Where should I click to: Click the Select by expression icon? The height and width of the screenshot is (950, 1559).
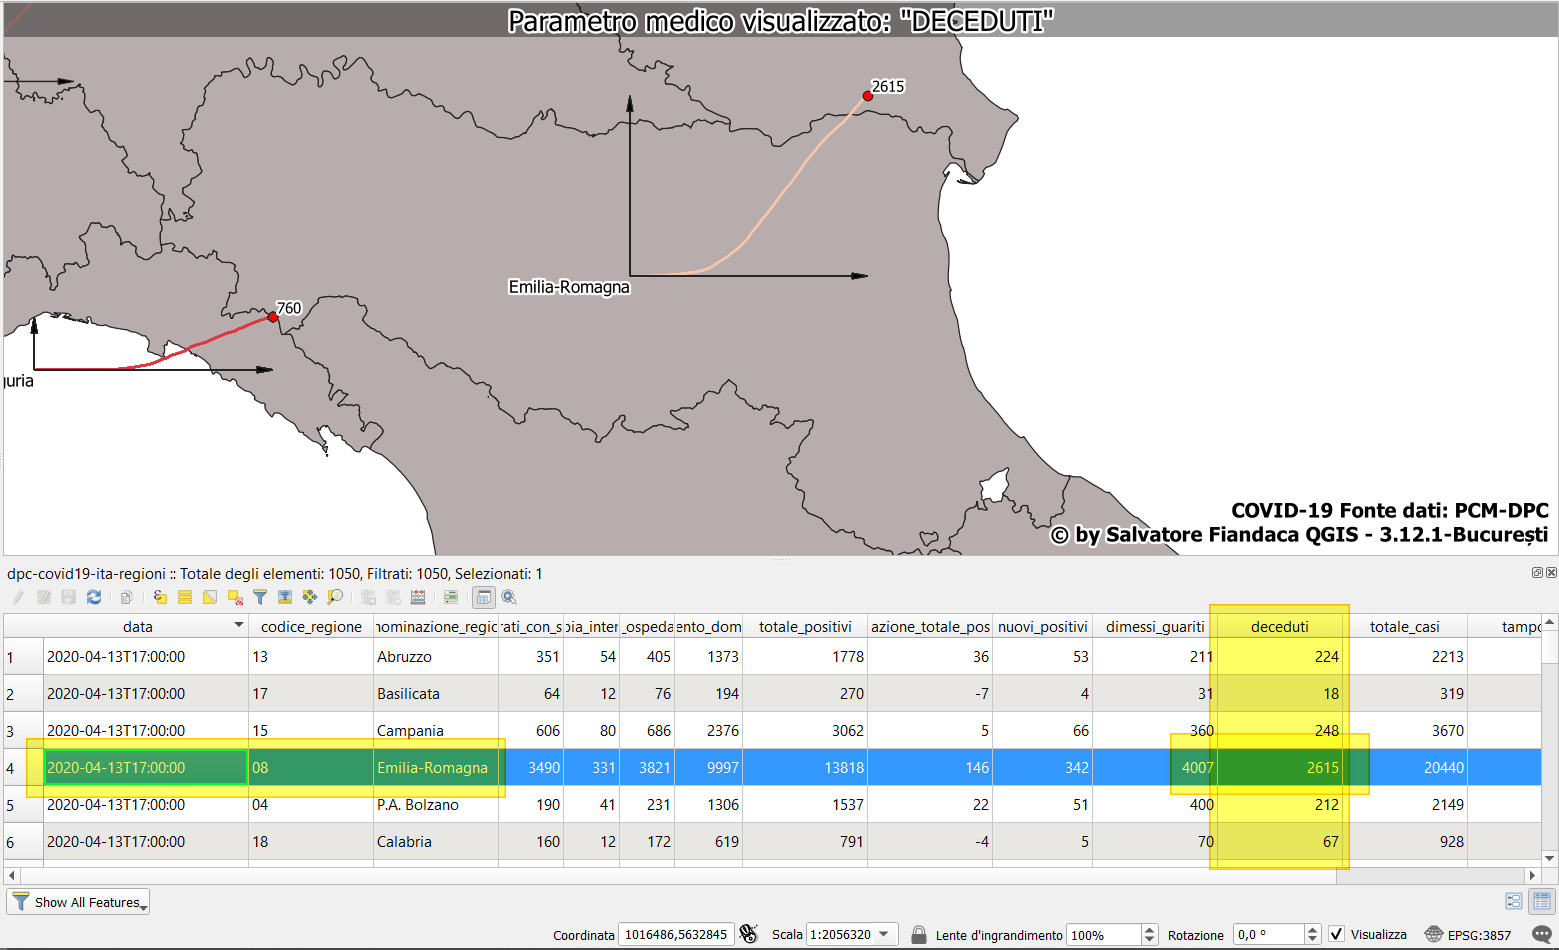tap(160, 597)
